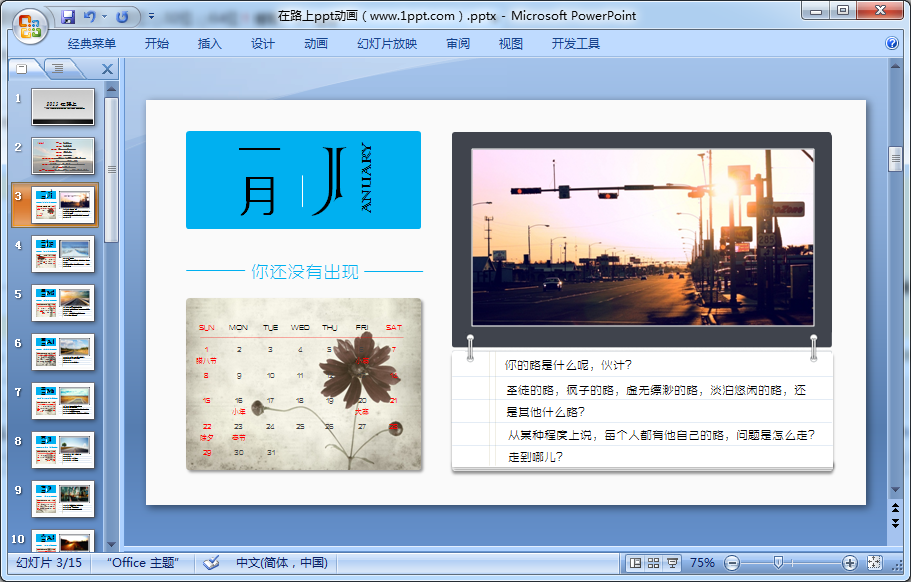911x582 pixels.
Task: Click the spell check status icon
Action: click(x=211, y=563)
